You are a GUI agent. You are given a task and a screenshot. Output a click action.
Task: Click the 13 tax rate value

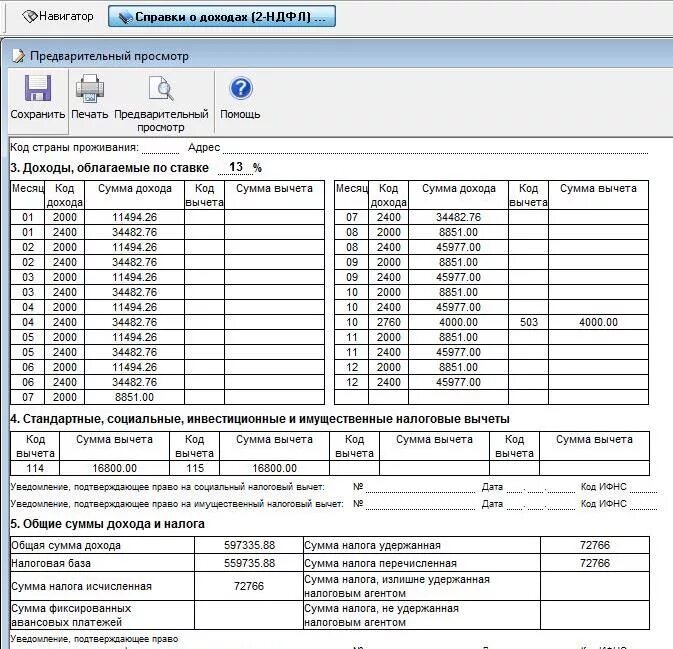coord(236,167)
